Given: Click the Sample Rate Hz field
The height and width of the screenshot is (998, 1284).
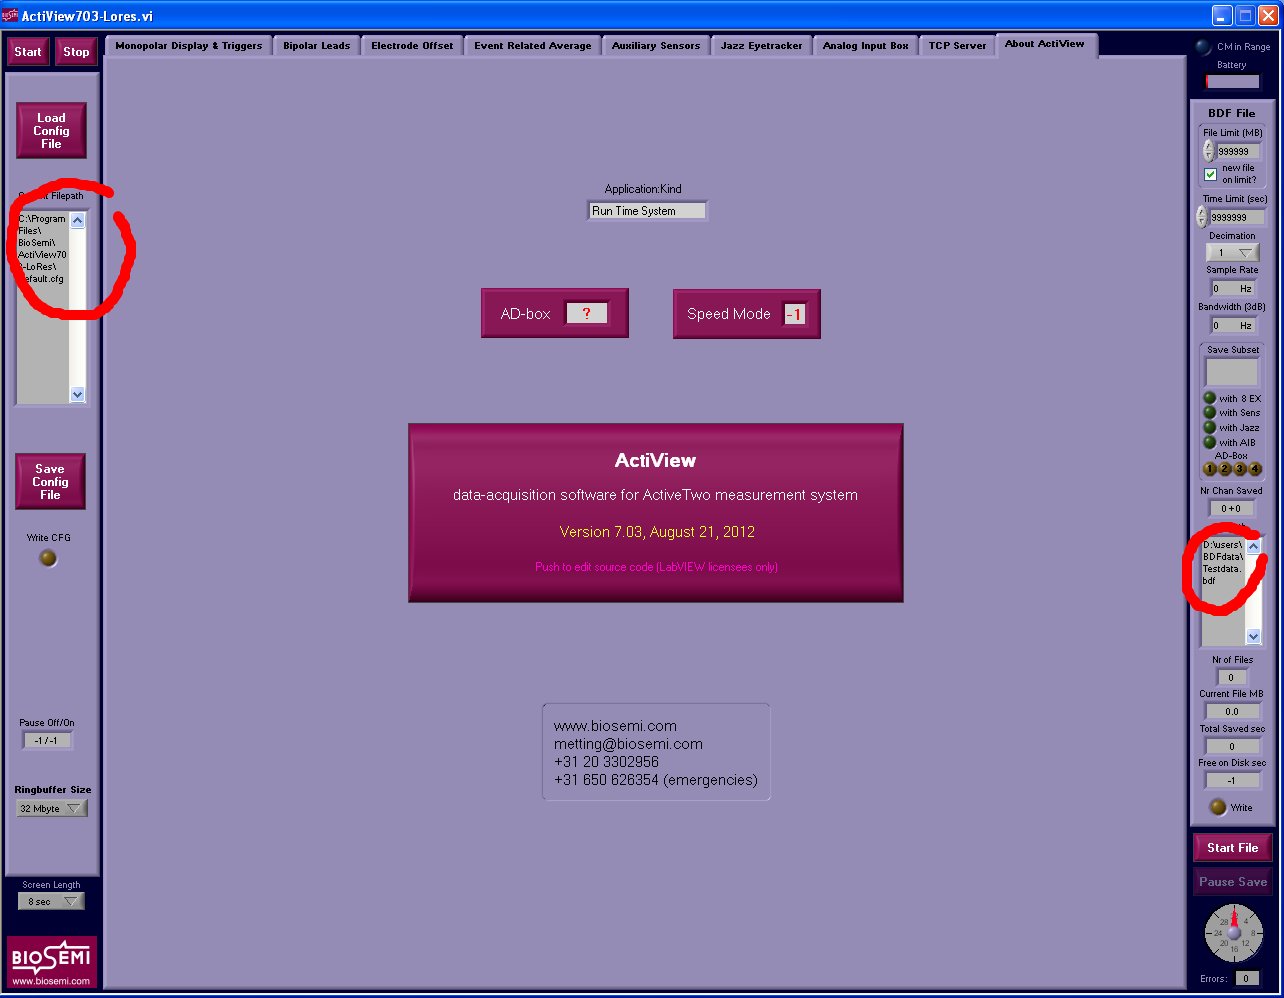Looking at the screenshot, I should [x=1232, y=288].
